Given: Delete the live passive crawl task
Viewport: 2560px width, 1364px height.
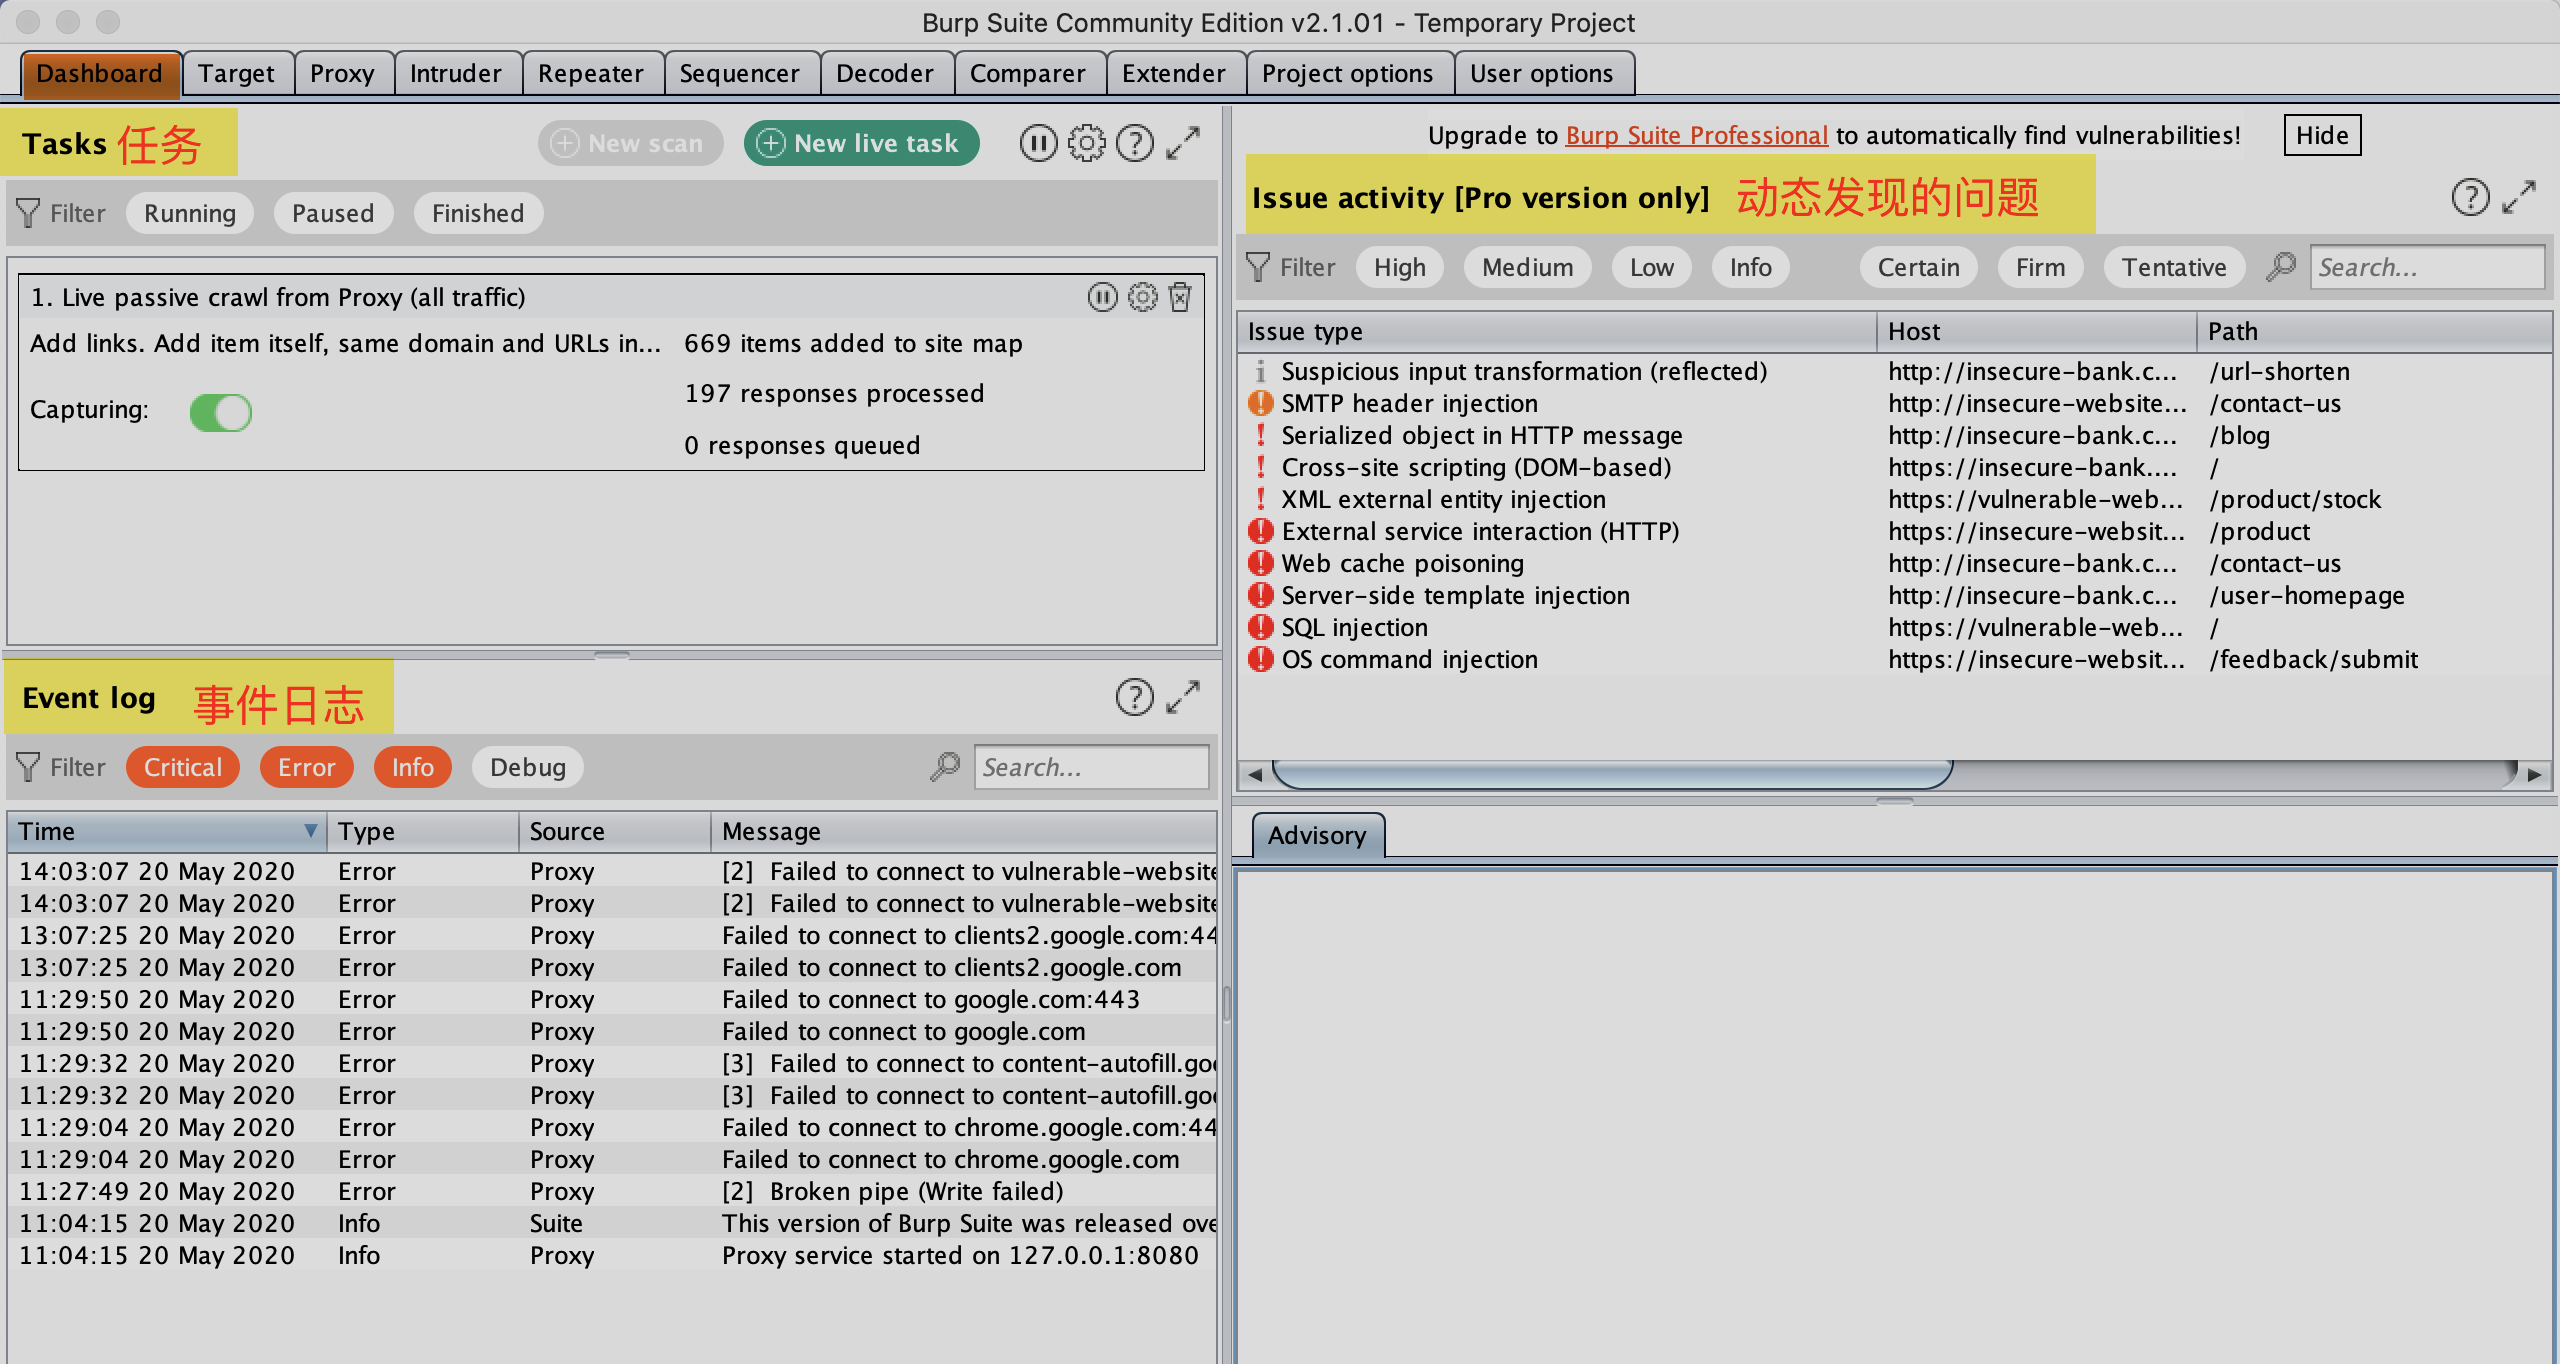Looking at the screenshot, I should (x=1180, y=297).
